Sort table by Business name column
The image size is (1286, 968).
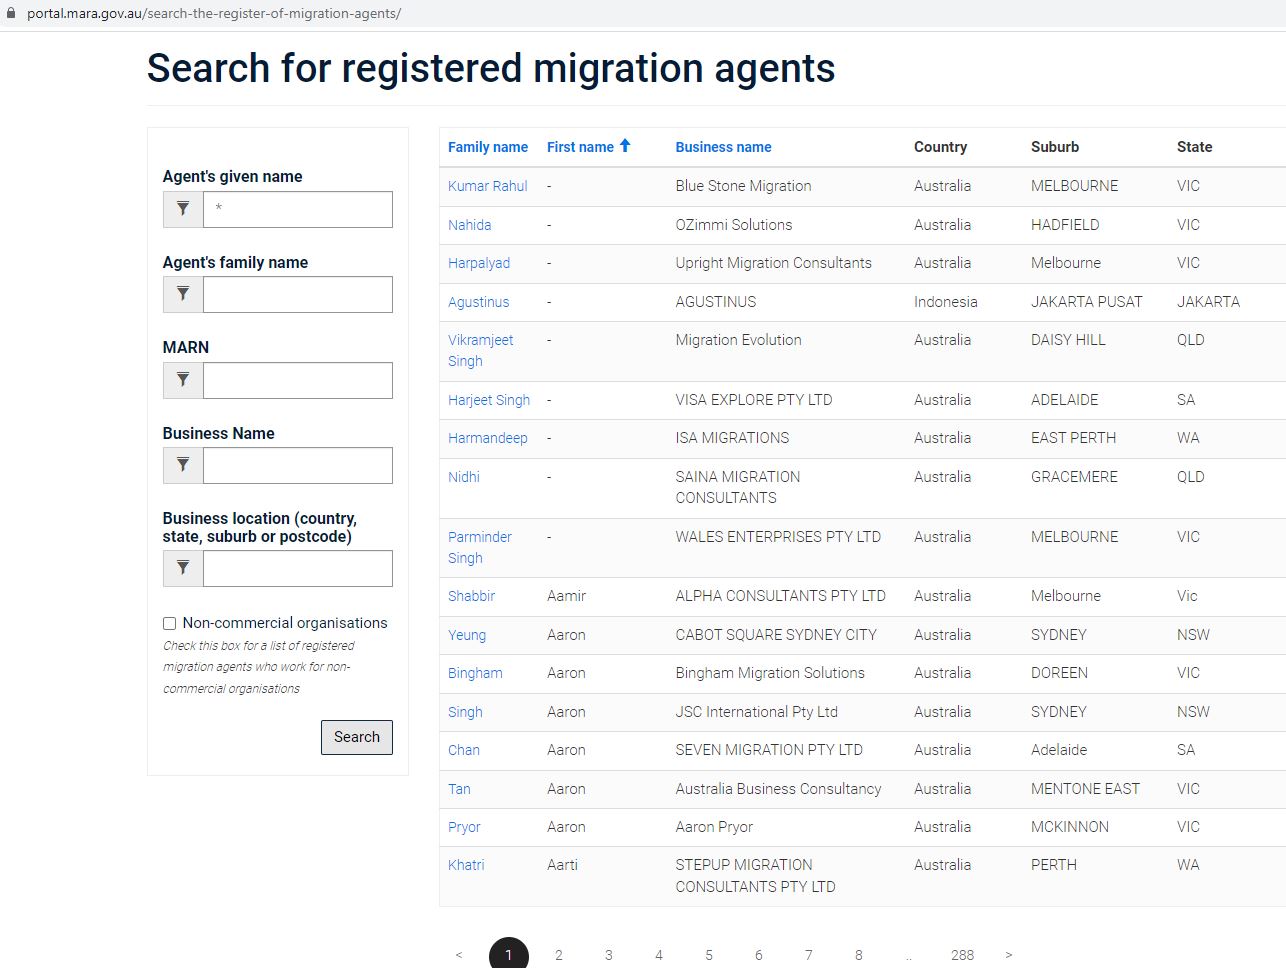(723, 147)
